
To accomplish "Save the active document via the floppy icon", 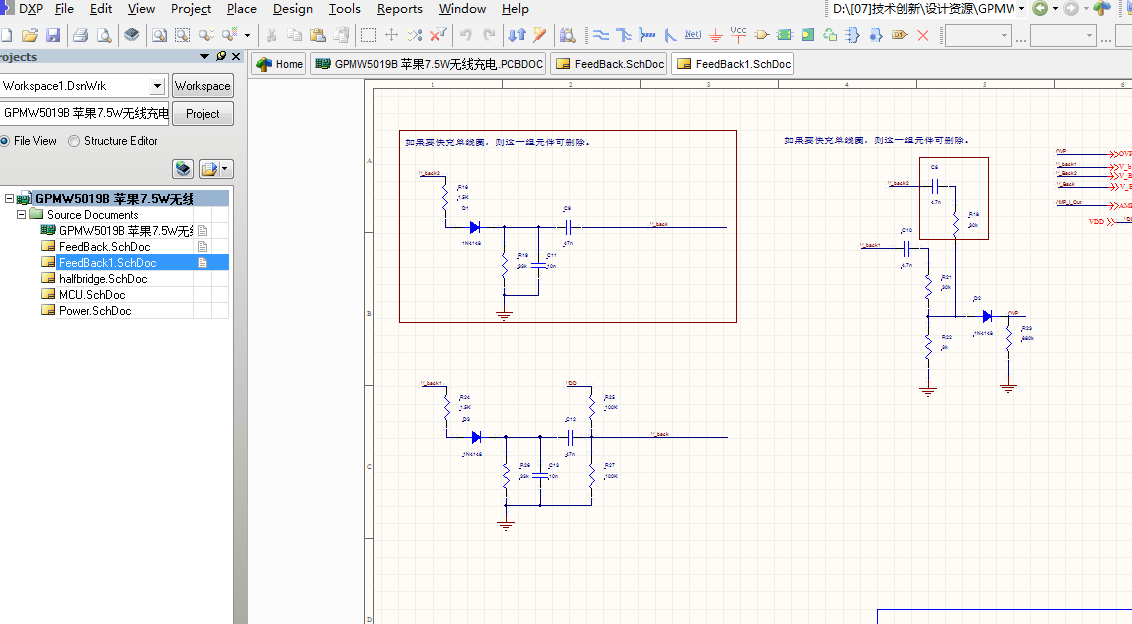I will pos(53,35).
